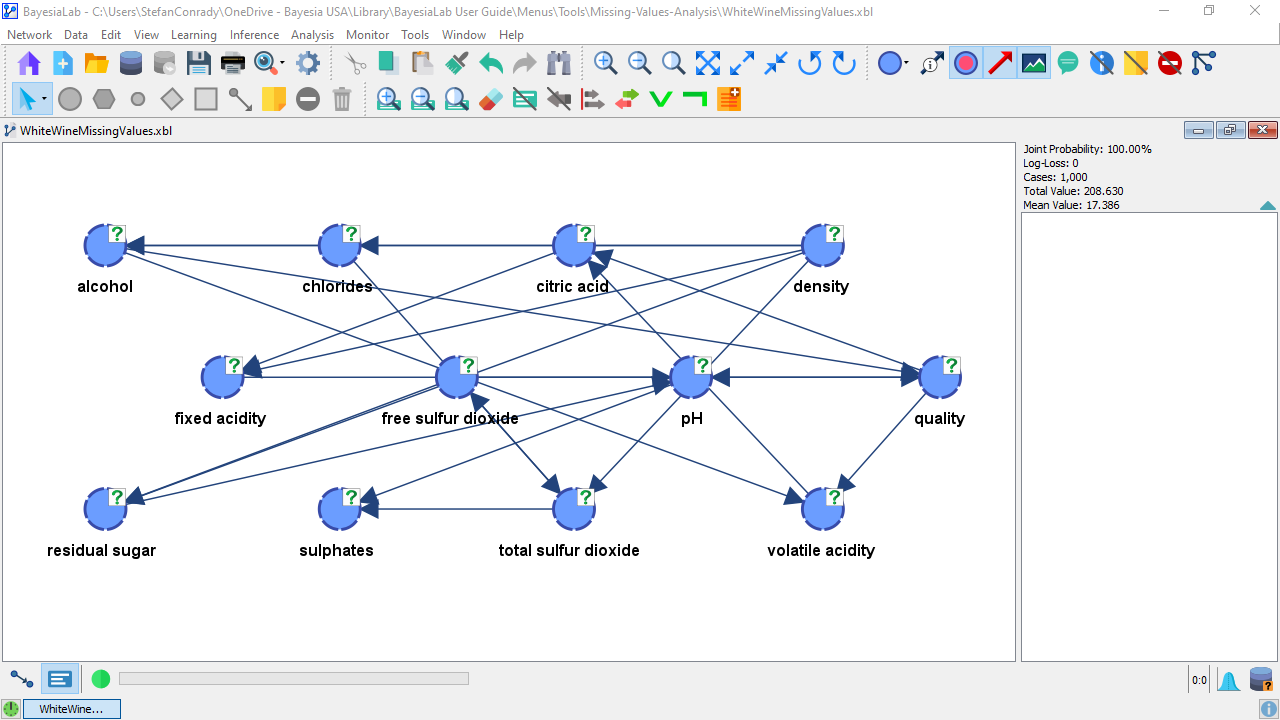Select the pH node in the network
This screenshot has height=720, width=1280.
click(690, 378)
